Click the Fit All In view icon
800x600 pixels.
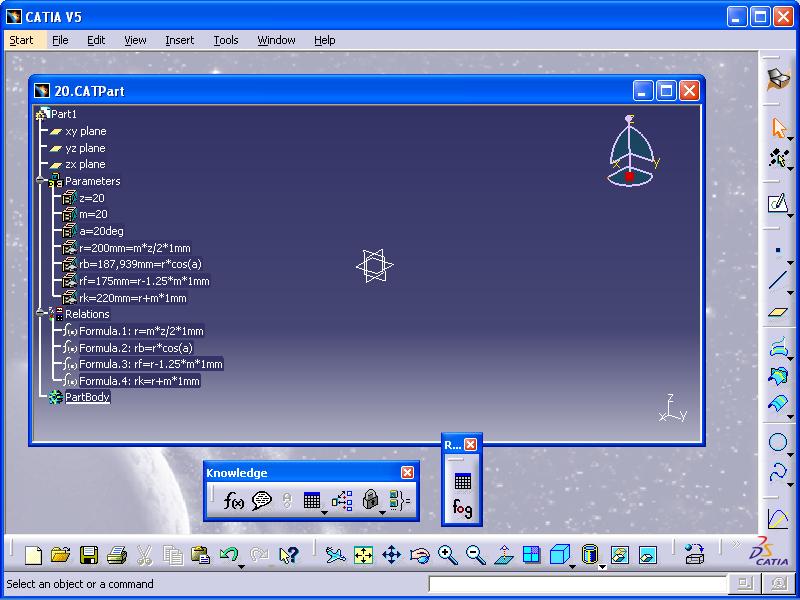[x=363, y=555]
